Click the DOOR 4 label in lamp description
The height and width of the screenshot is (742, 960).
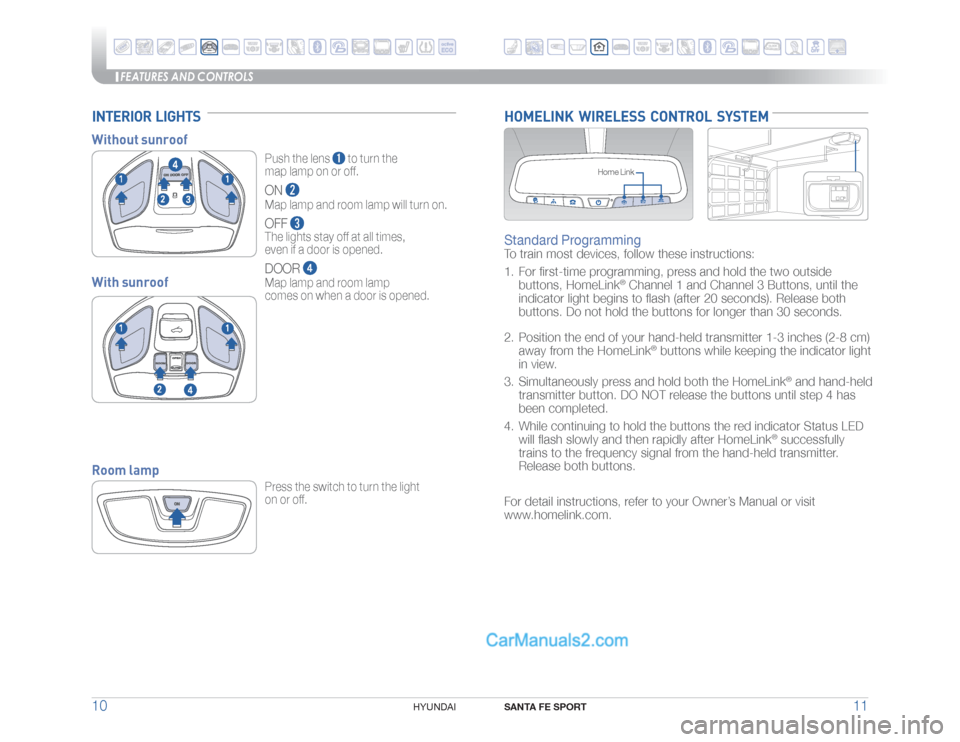[291, 268]
